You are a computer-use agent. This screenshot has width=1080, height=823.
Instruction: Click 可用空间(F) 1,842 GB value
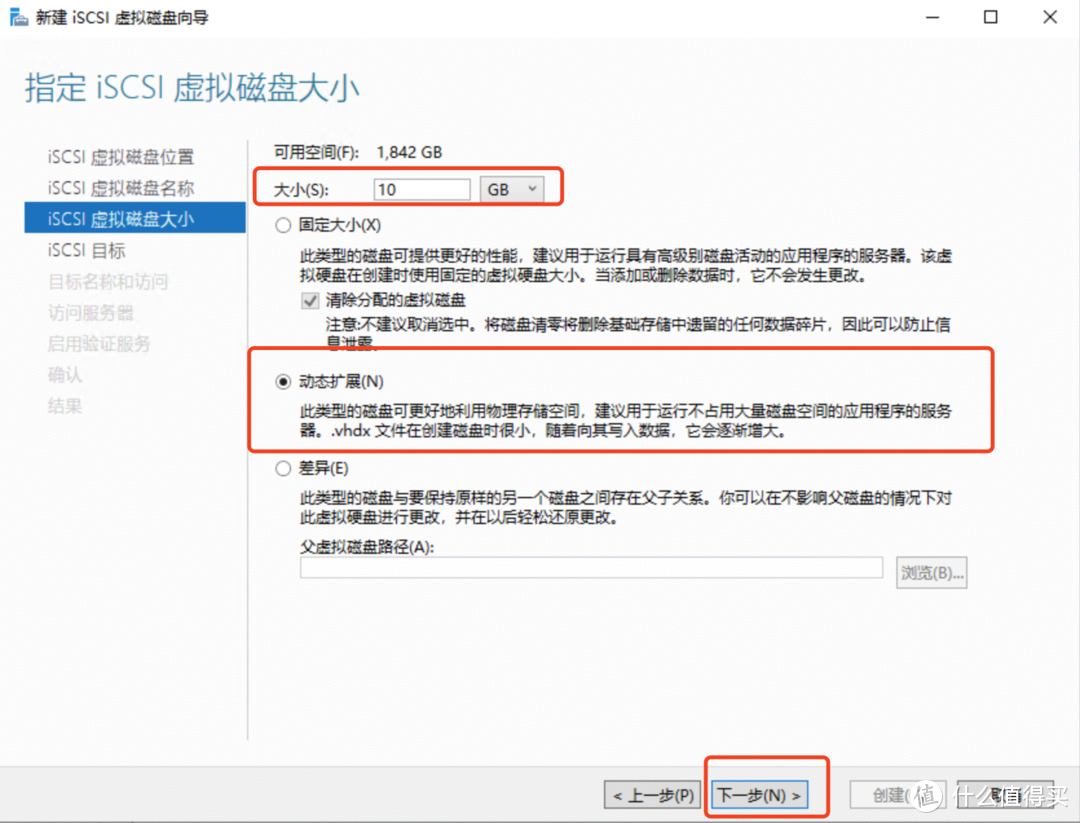409,152
